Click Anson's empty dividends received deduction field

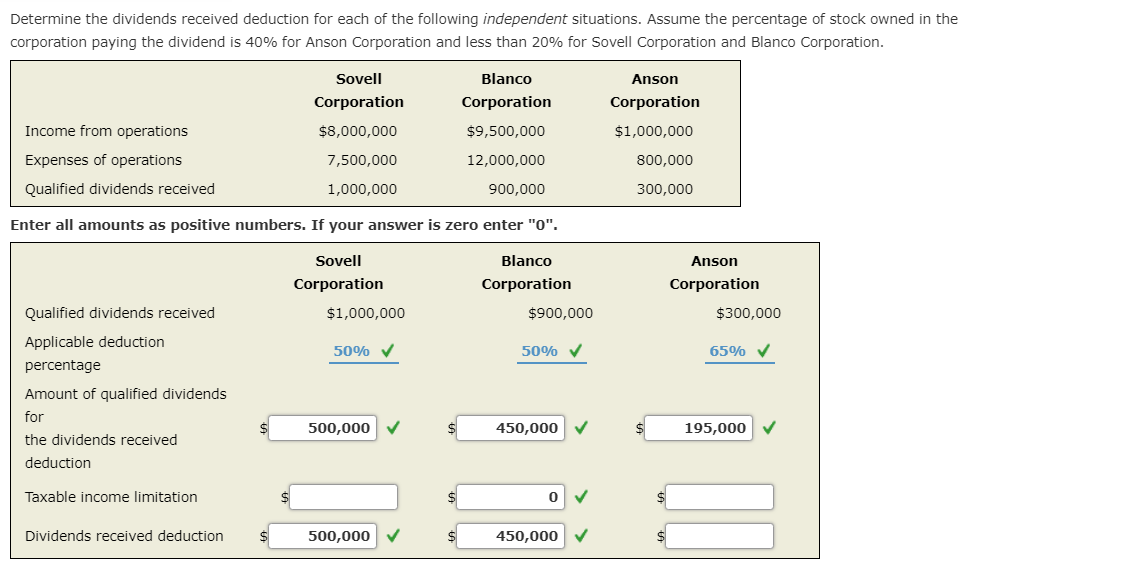tap(718, 535)
